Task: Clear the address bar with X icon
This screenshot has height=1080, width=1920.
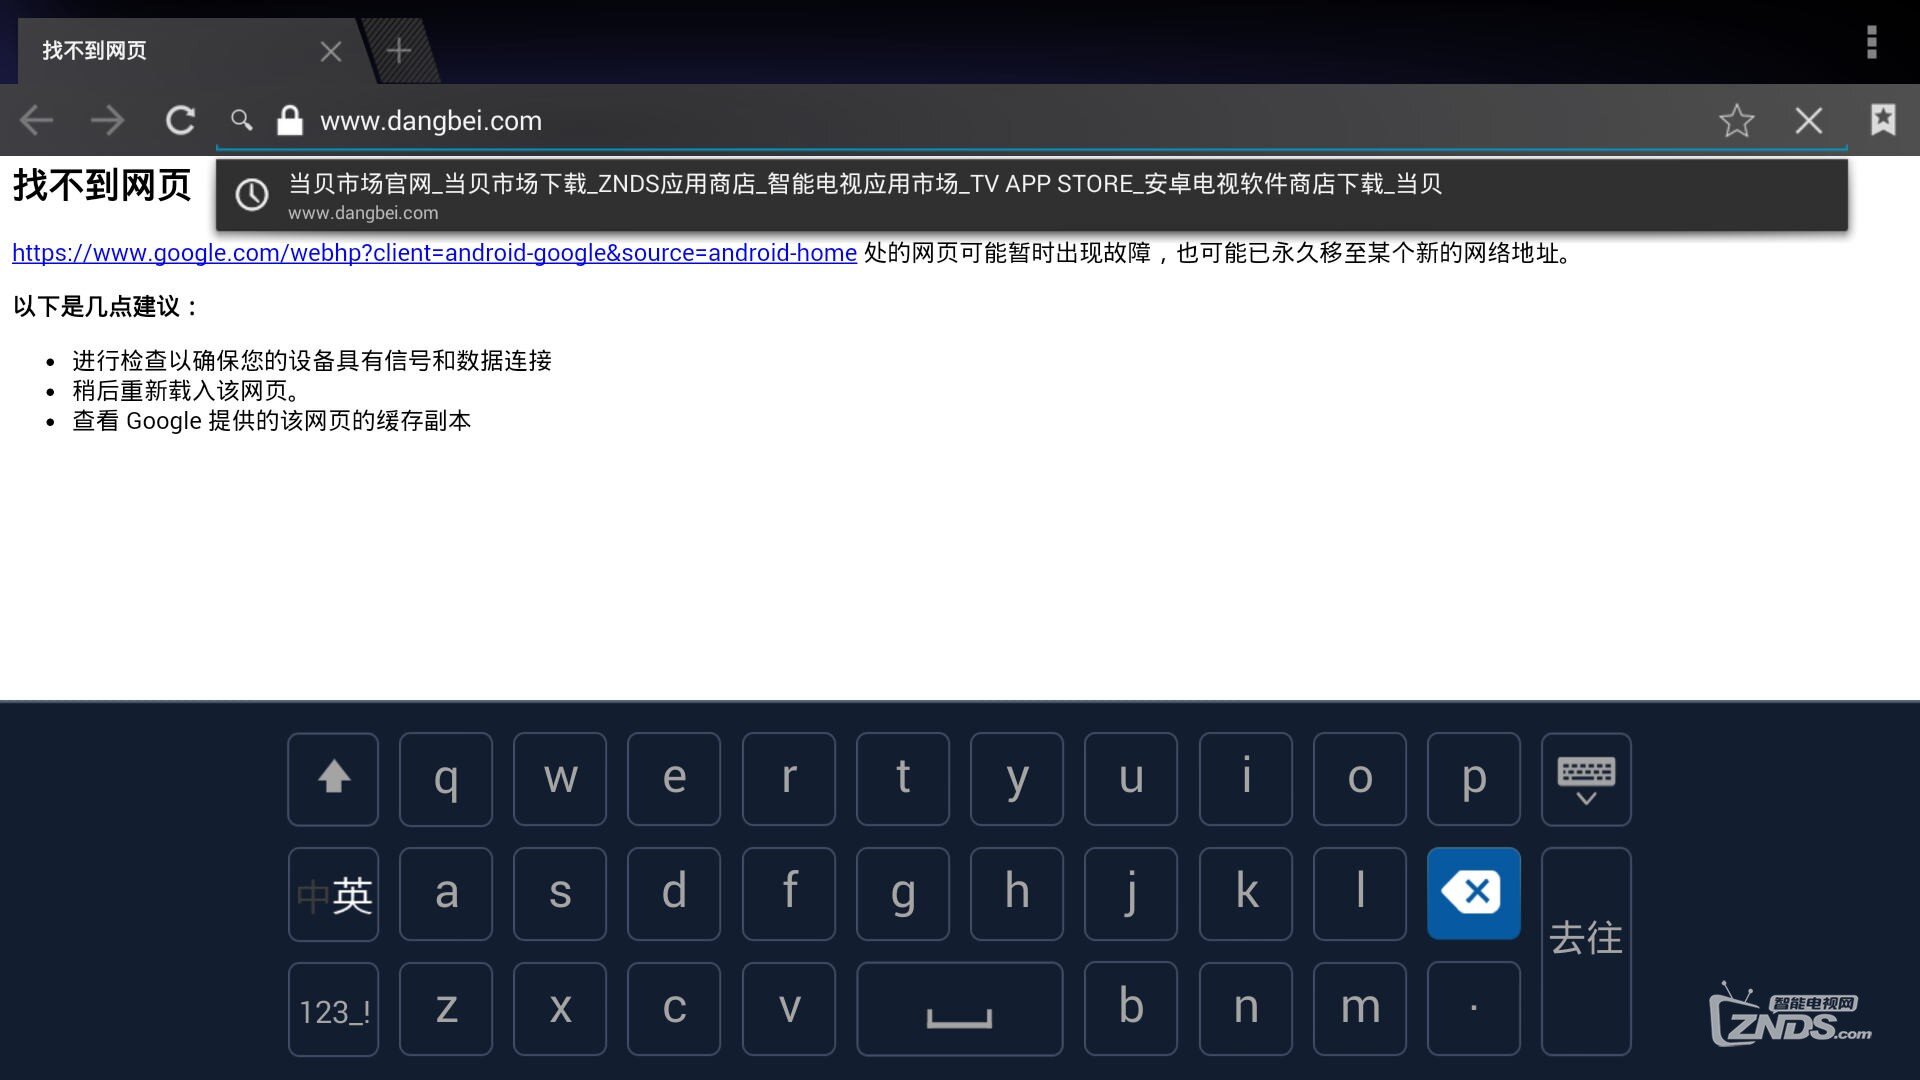Action: pyautogui.click(x=1808, y=121)
